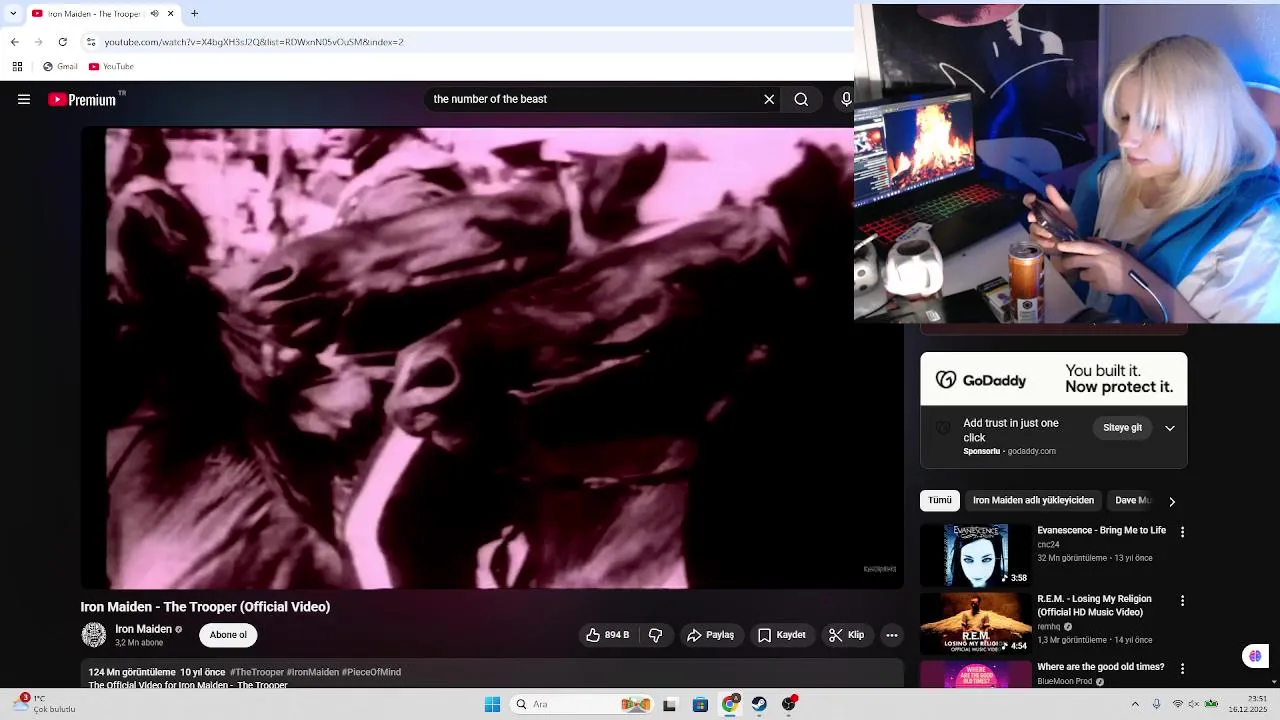Run search with magnifier button

(801, 99)
